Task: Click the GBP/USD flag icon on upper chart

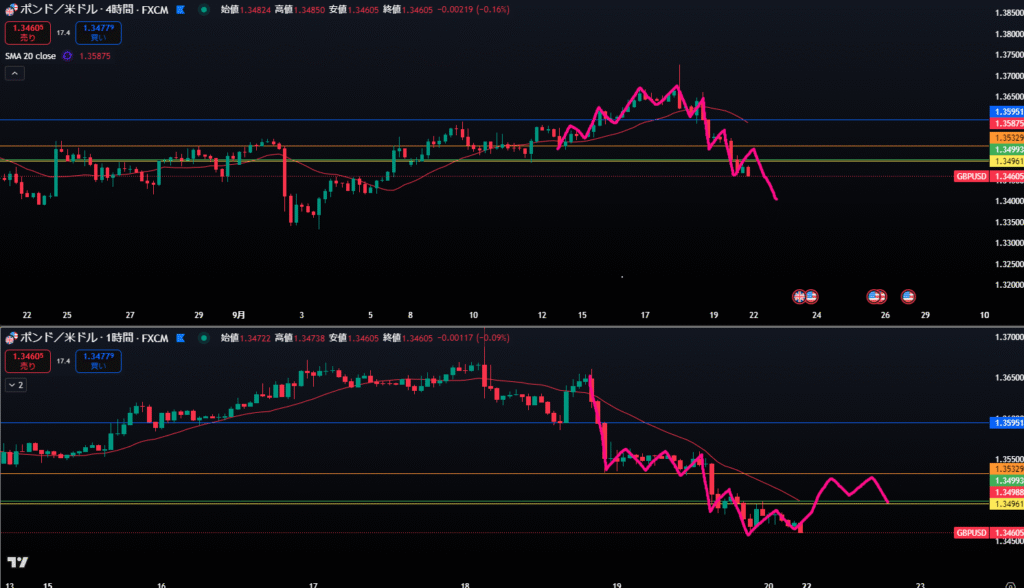Action: [11, 9]
